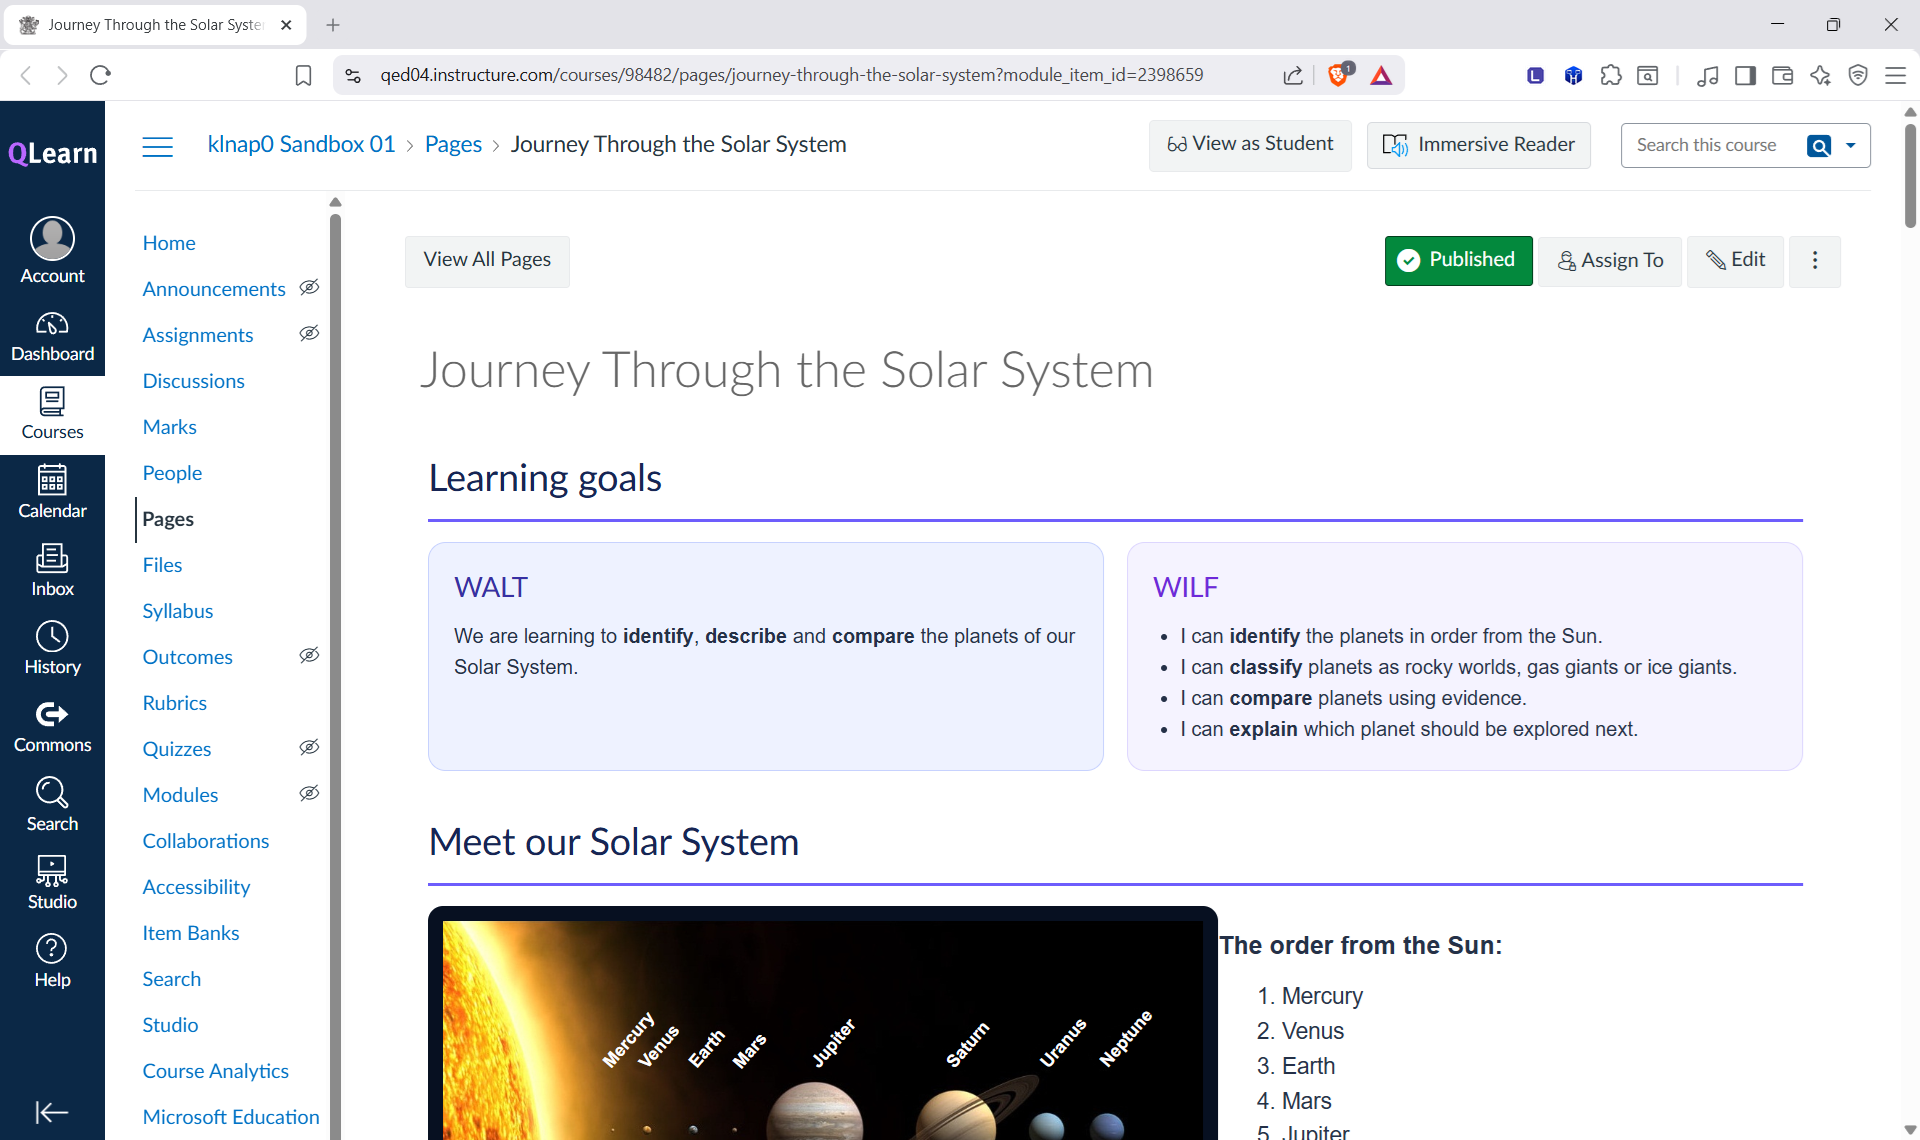Open Rubrics in course navigation
Viewport: 1920px width, 1140px height.
click(x=174, y=703)
